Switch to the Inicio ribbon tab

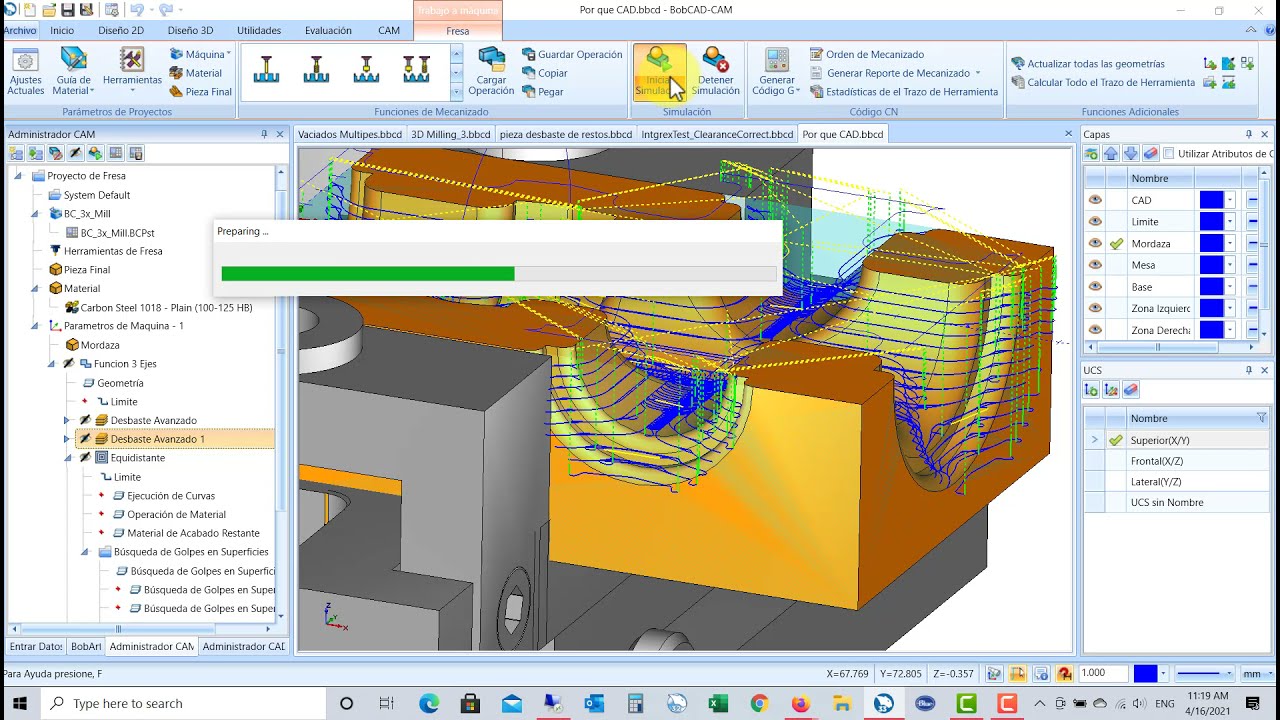pos(62,30)
